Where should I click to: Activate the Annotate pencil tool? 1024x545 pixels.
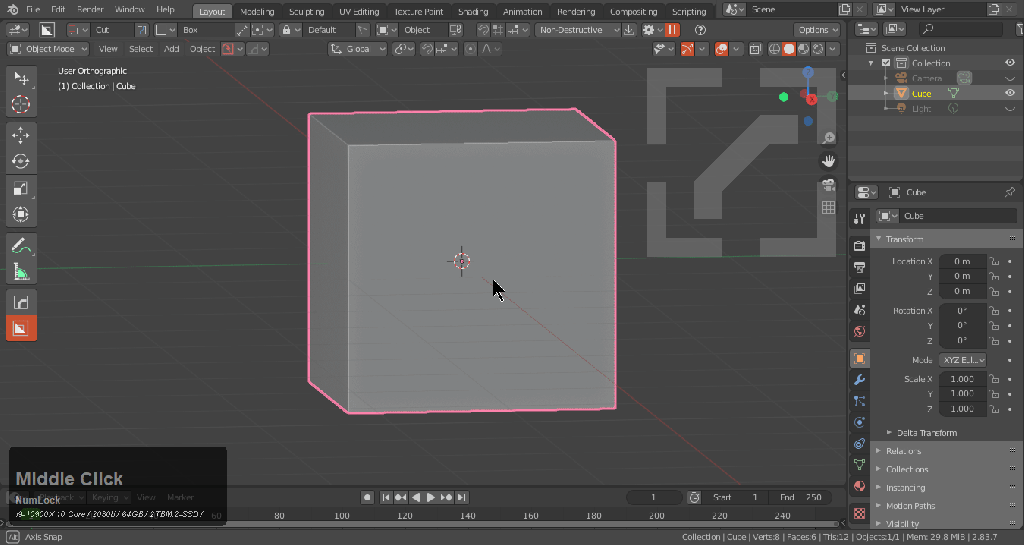[20, 246]
